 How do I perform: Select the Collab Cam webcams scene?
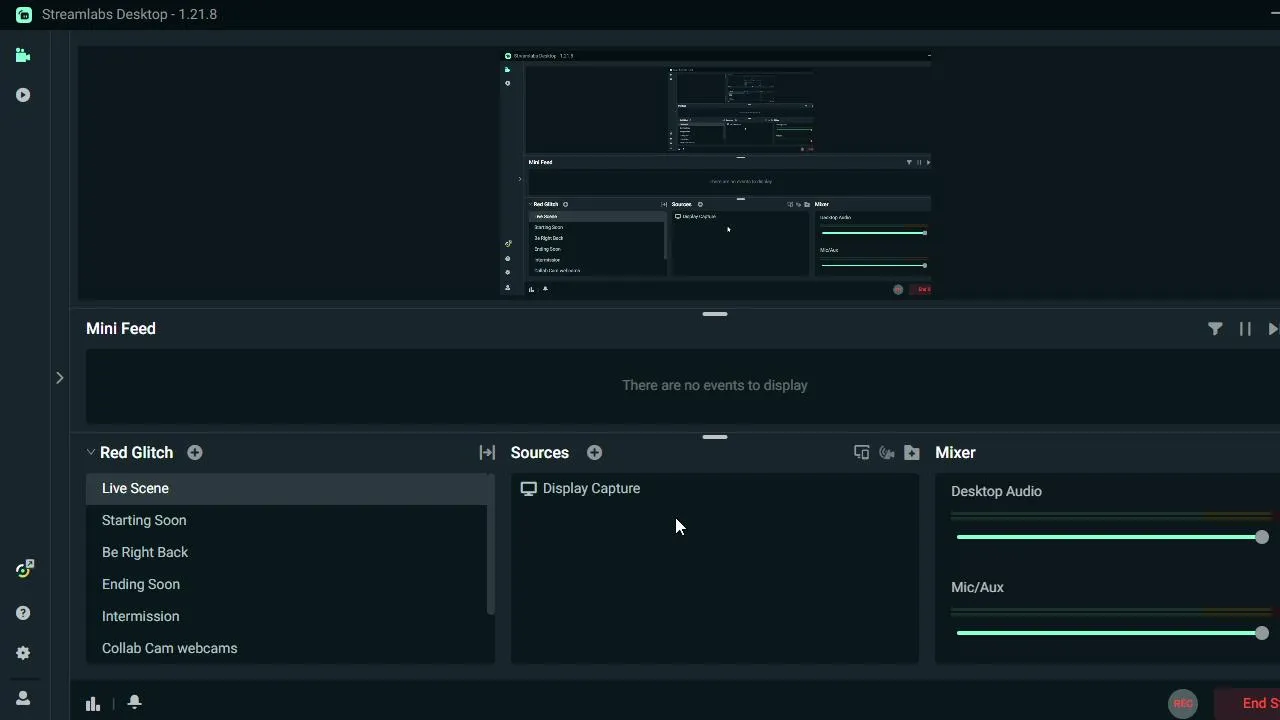(286, 649)
